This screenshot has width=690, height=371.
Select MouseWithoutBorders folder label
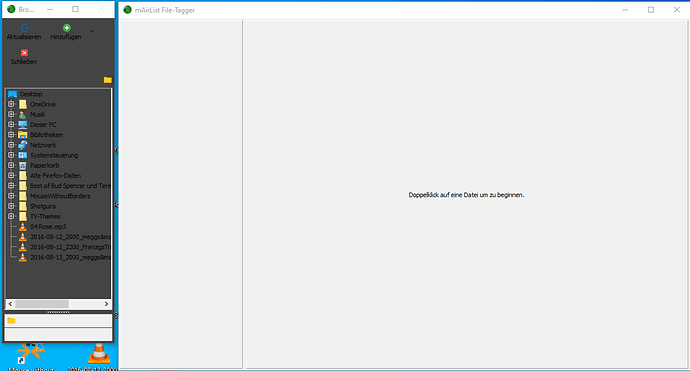(x=60, y=196)
